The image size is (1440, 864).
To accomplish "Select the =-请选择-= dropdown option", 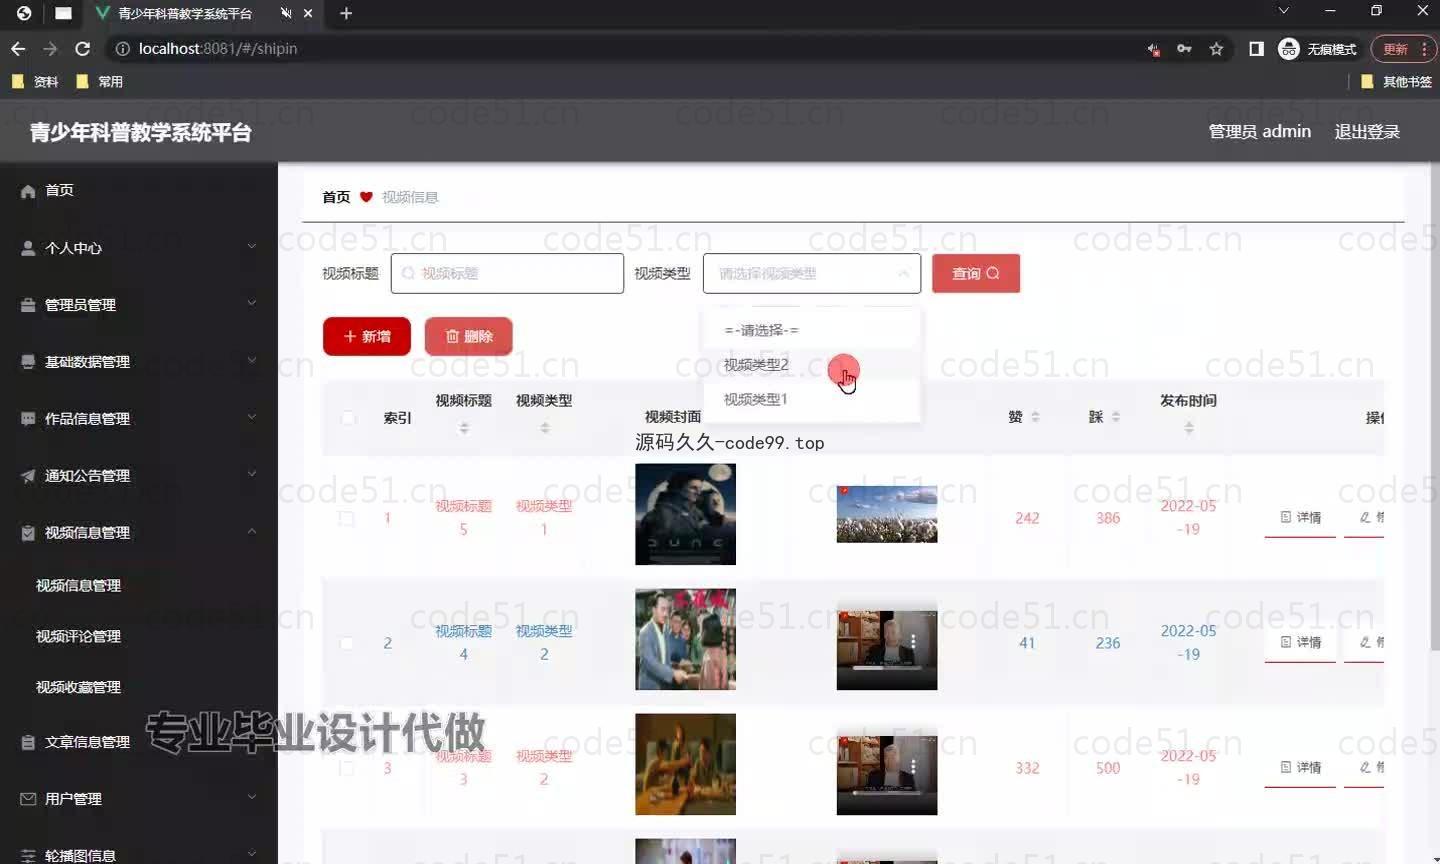I will pos(811,330).
